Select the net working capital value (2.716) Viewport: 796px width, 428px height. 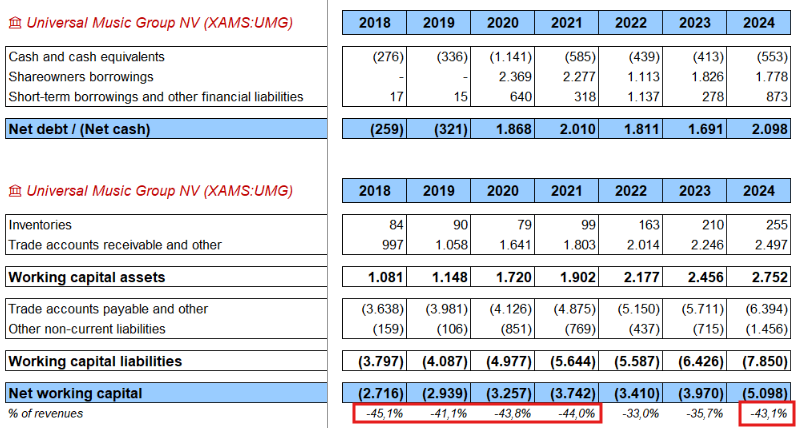click(381, 393)
